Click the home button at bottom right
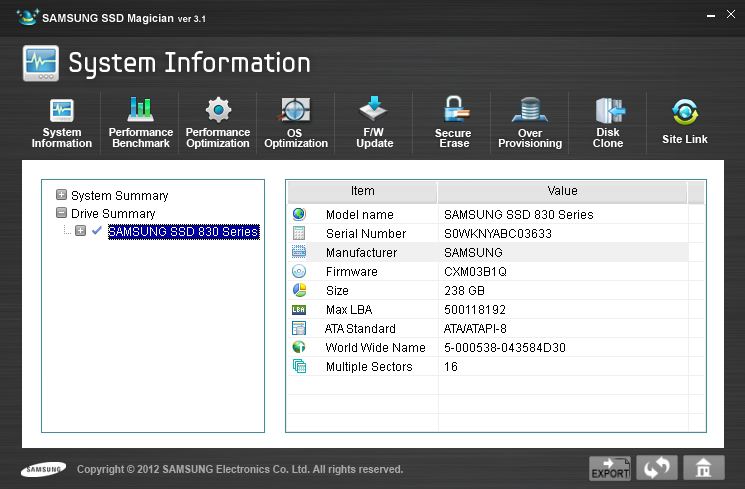Viewport: 745px width, 489px height. tap(704, 467)
